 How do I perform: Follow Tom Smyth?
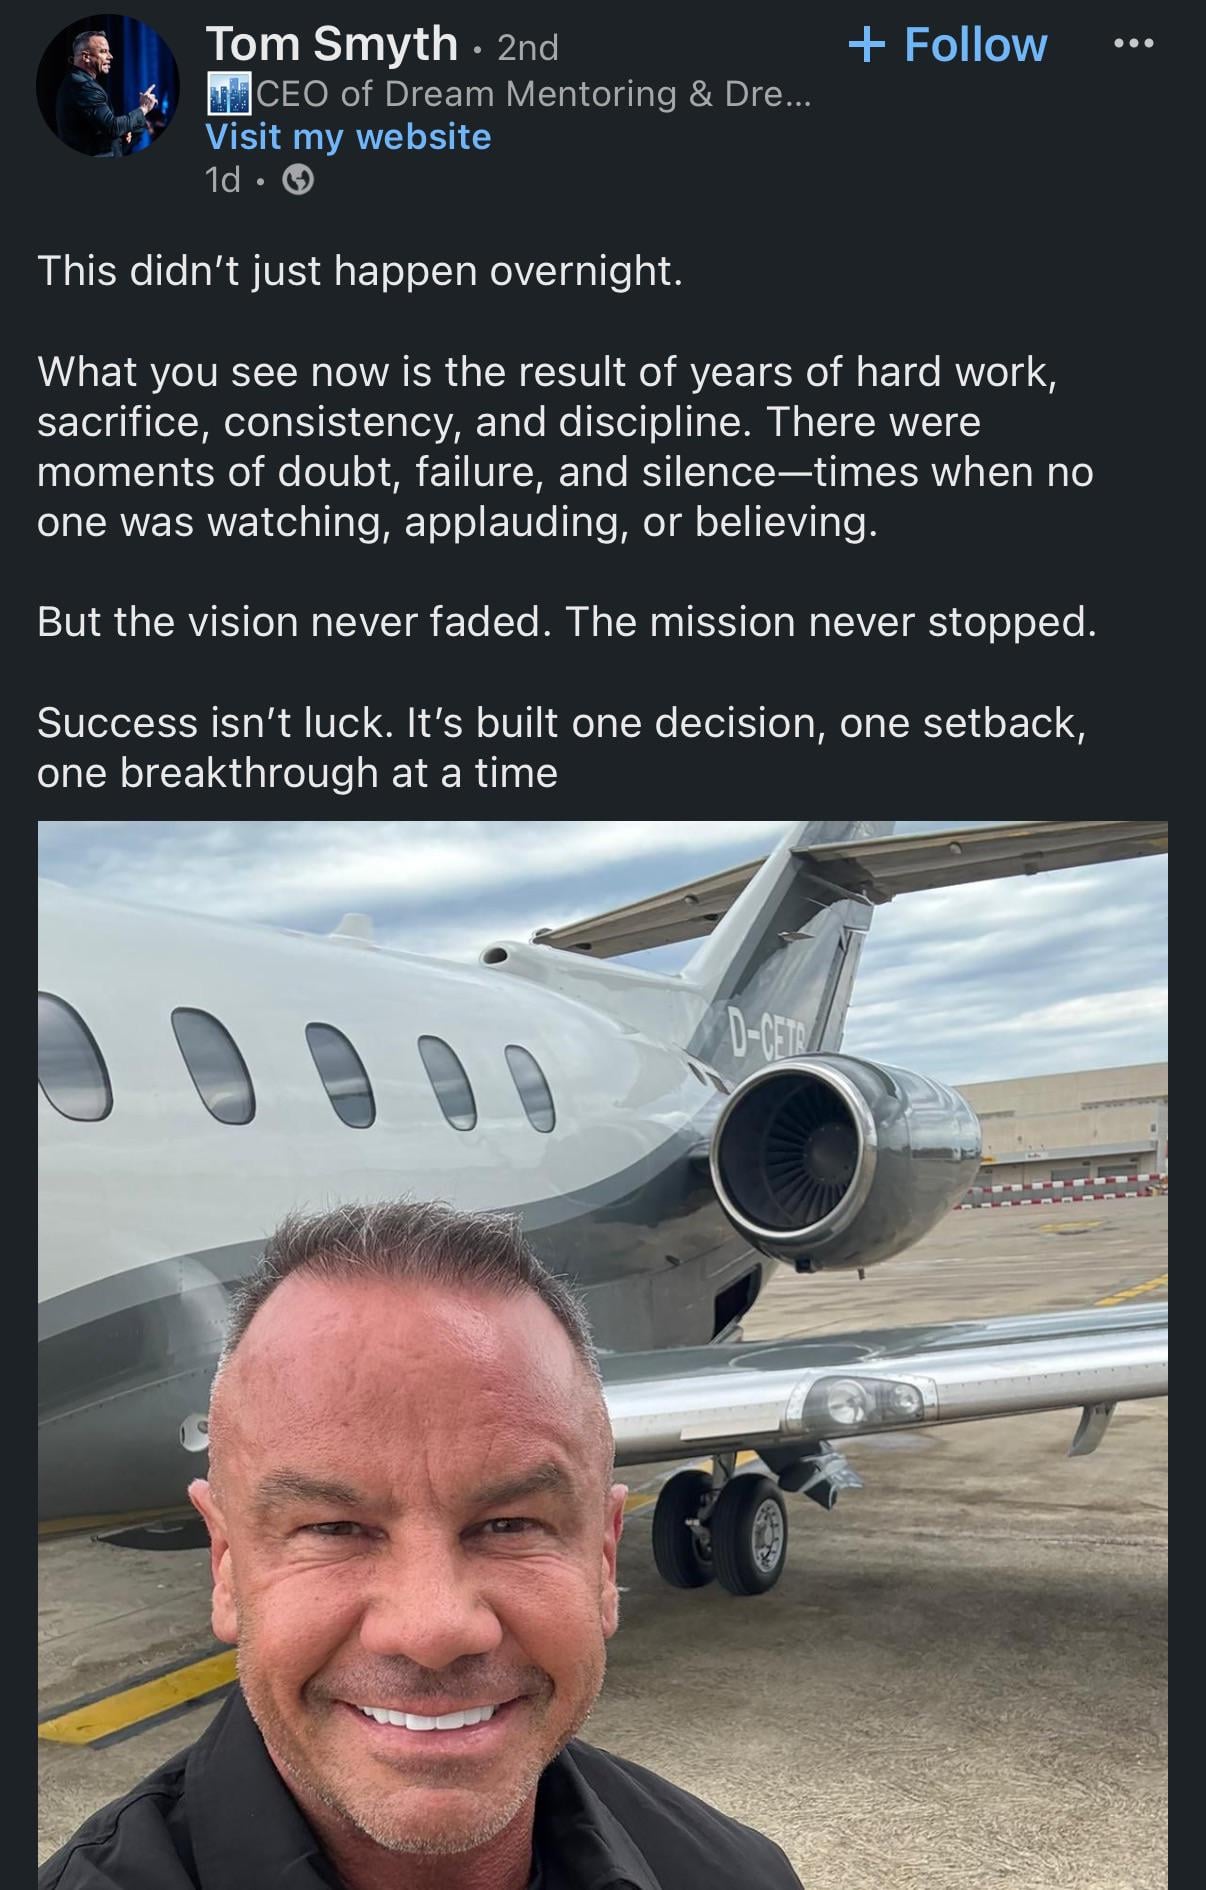tap(947, 45)
